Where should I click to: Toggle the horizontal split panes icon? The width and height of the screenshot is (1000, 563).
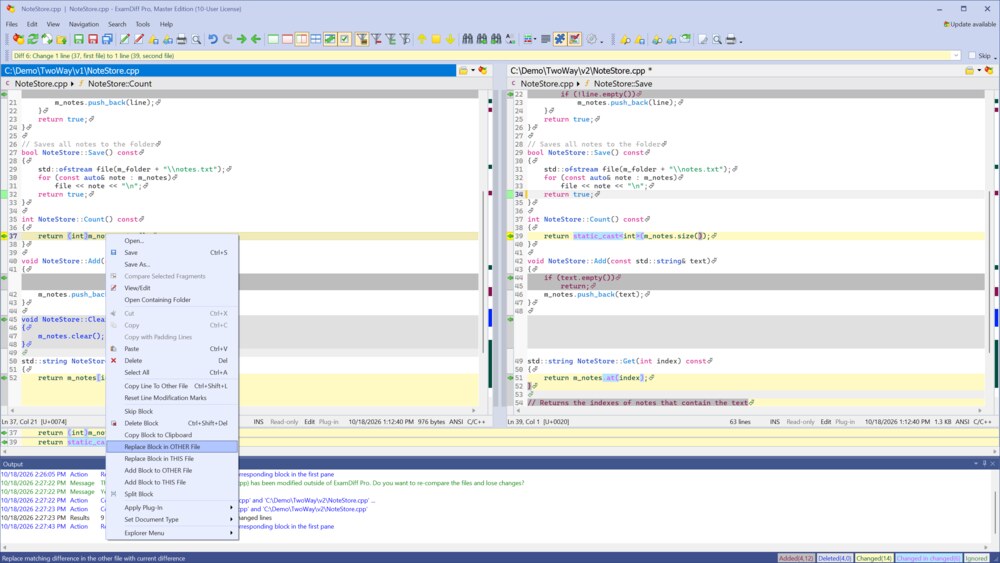pyautogui.click(x=316, y=40)
